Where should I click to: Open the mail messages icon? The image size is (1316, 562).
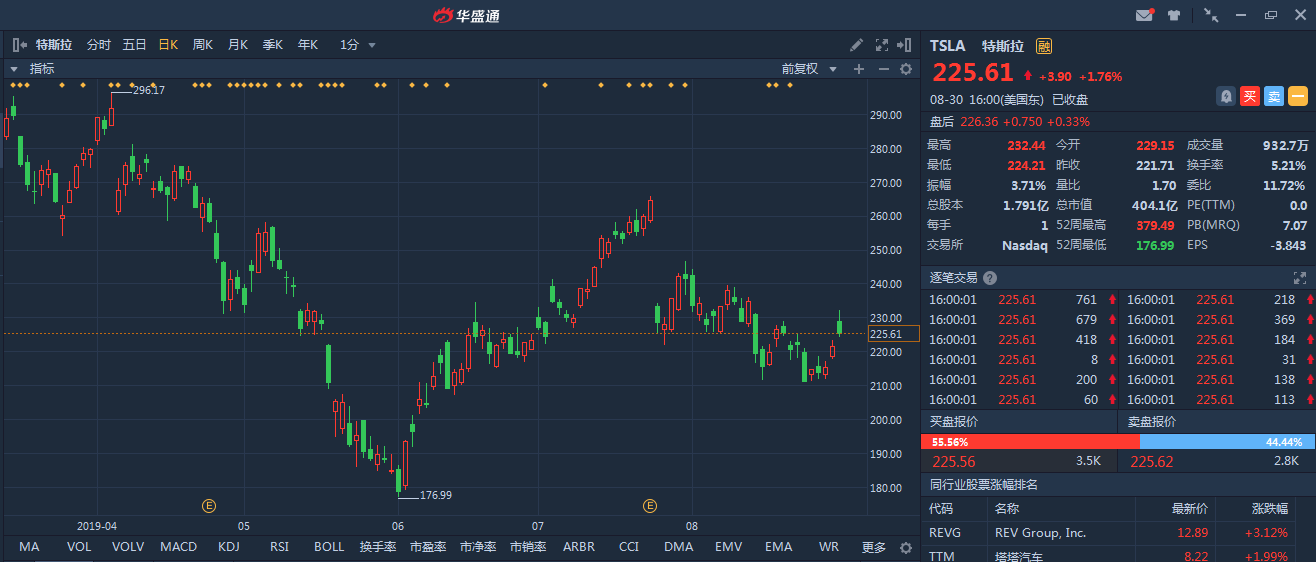(1145, 15)
